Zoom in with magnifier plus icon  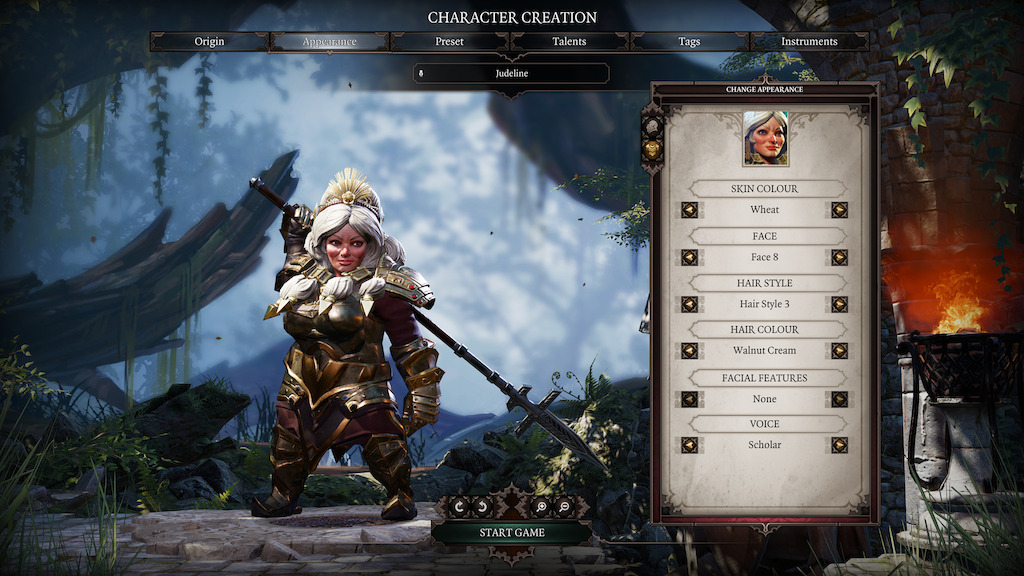(x=541, y=507)
